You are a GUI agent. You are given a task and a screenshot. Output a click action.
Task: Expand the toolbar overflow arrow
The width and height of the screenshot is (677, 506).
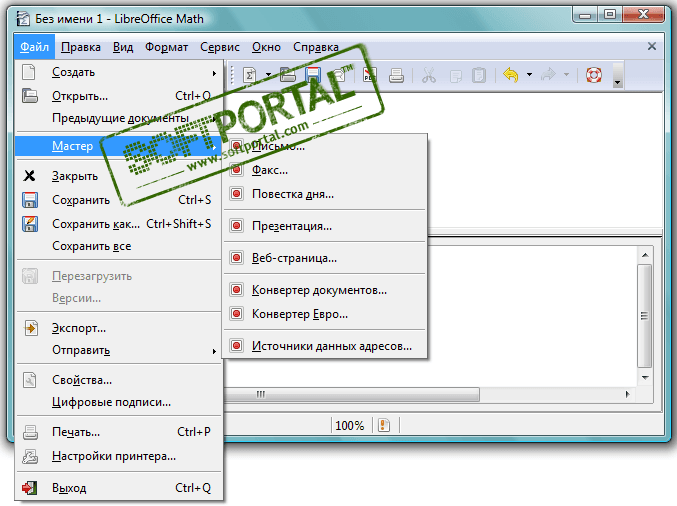pyautogui.click(x=618, y=76)
